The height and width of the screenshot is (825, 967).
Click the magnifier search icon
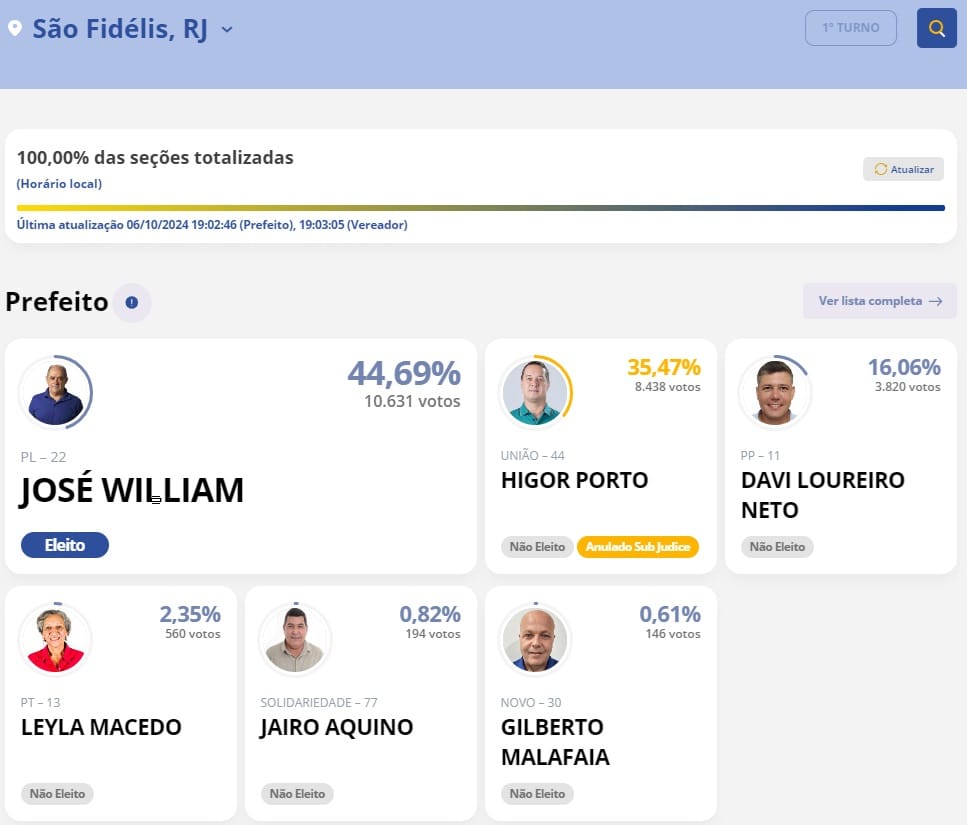pyautogui.click(x=936, y=28)
